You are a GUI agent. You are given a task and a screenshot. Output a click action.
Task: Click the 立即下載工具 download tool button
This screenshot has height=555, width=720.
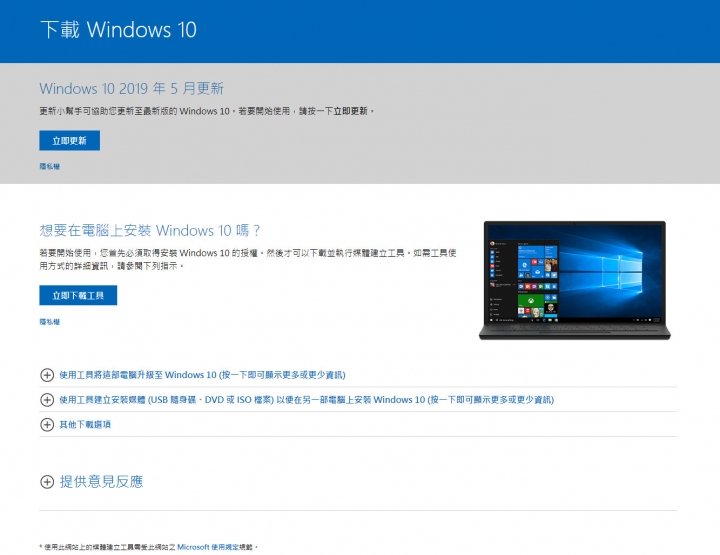pos(78,295)
